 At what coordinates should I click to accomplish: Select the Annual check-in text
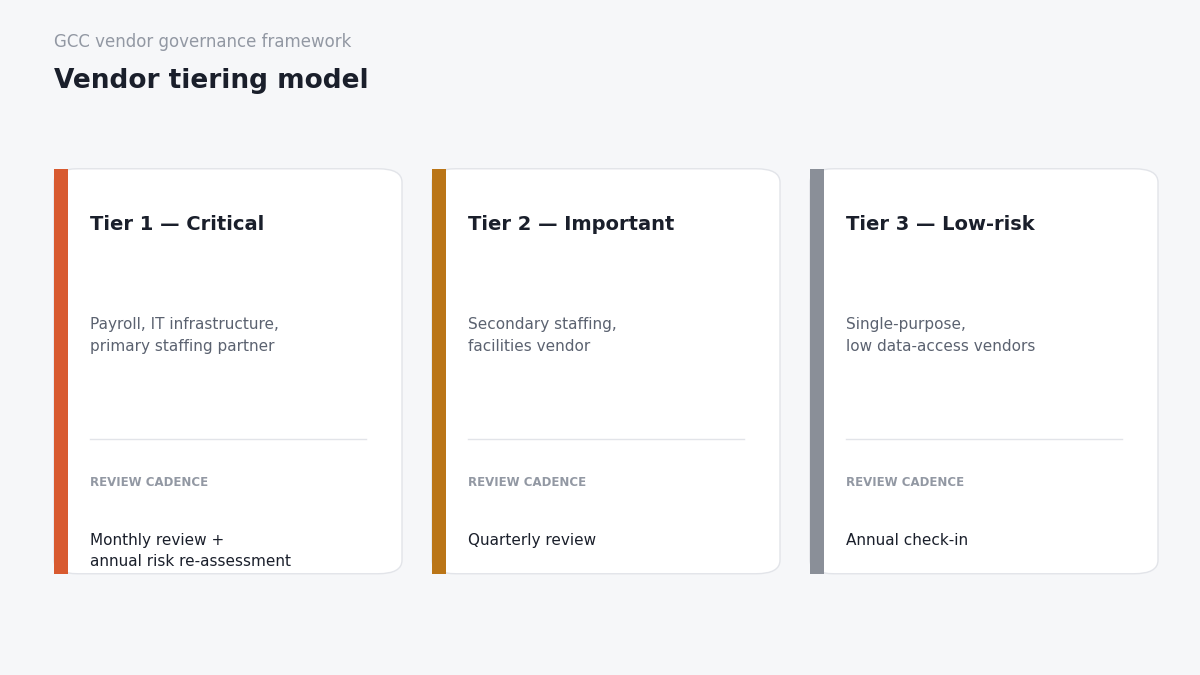(907, 540)
